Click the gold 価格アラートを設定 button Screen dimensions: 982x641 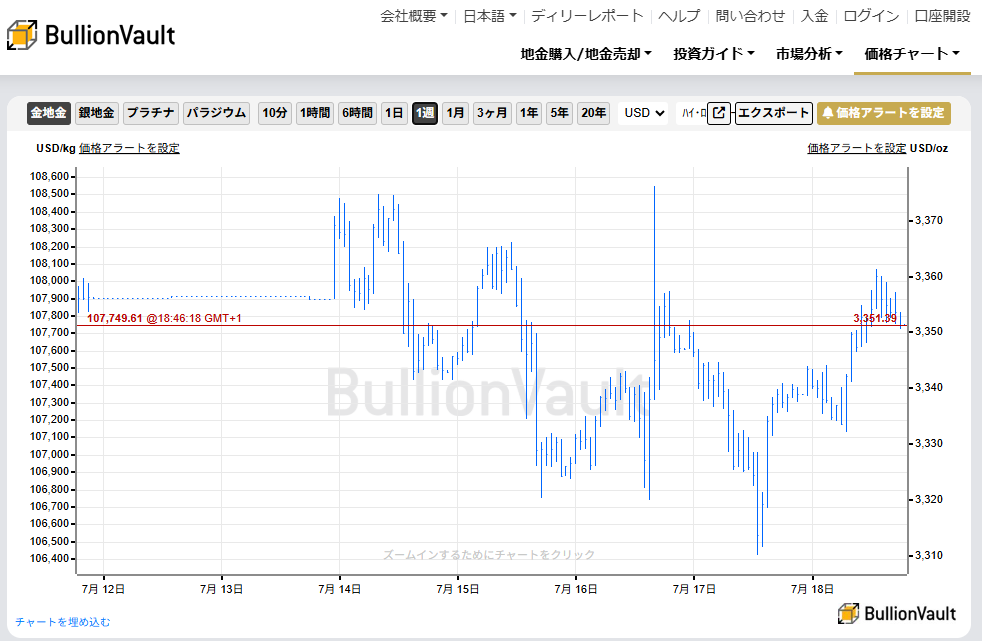coord(884,113)
